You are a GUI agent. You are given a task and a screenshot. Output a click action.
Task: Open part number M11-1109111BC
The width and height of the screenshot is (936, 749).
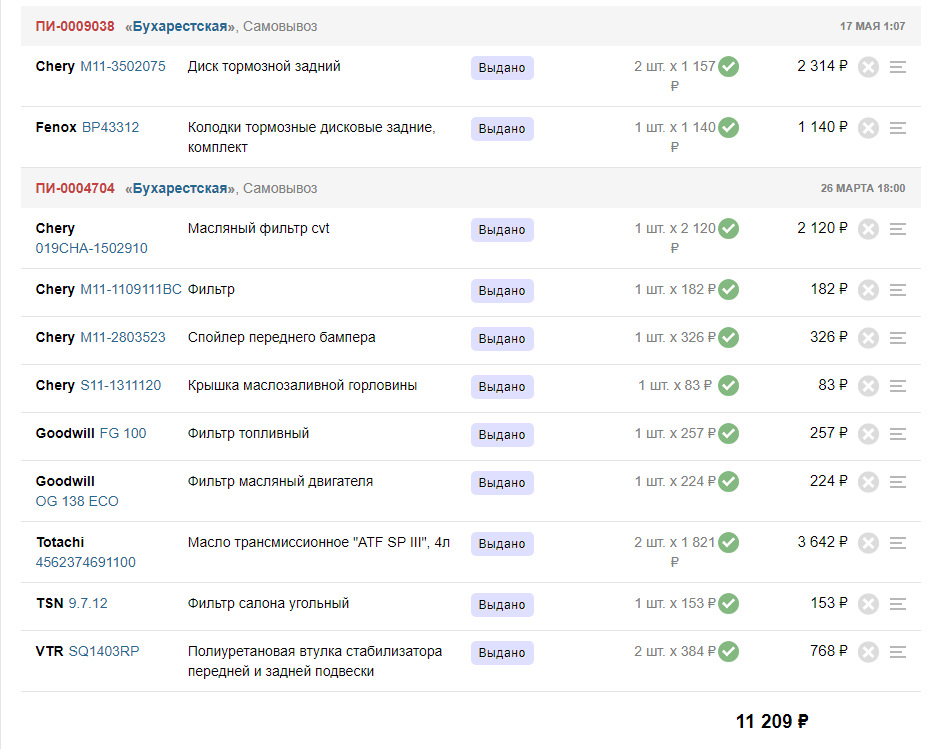click(131, 289)
